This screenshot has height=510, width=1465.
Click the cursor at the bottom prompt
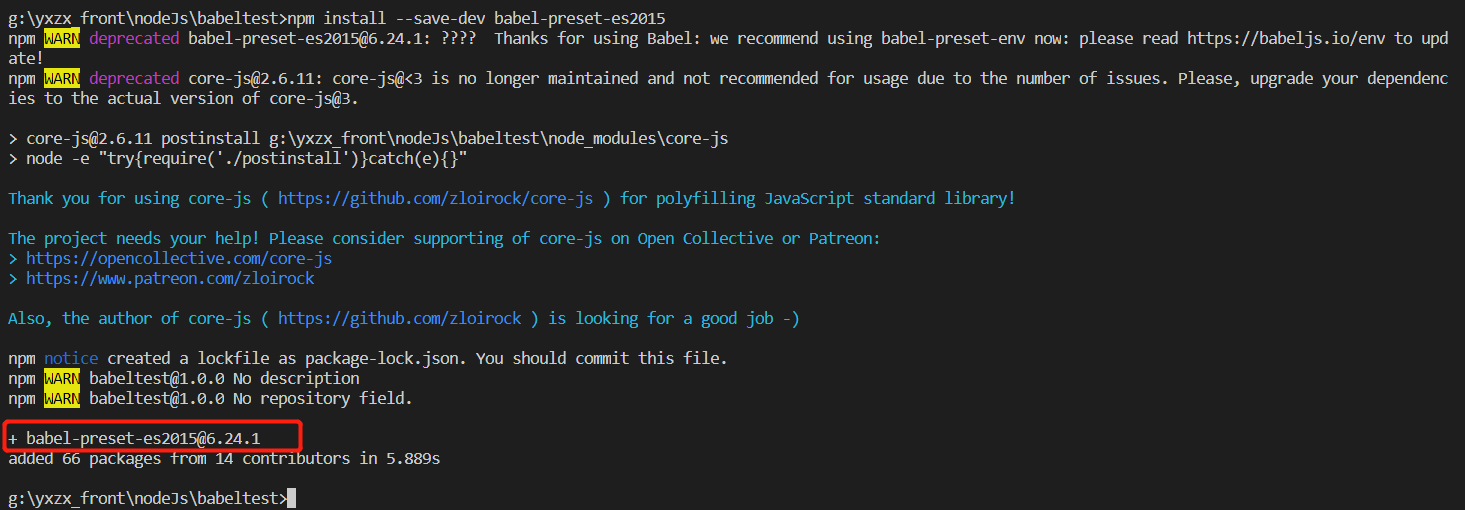[291, 498]
